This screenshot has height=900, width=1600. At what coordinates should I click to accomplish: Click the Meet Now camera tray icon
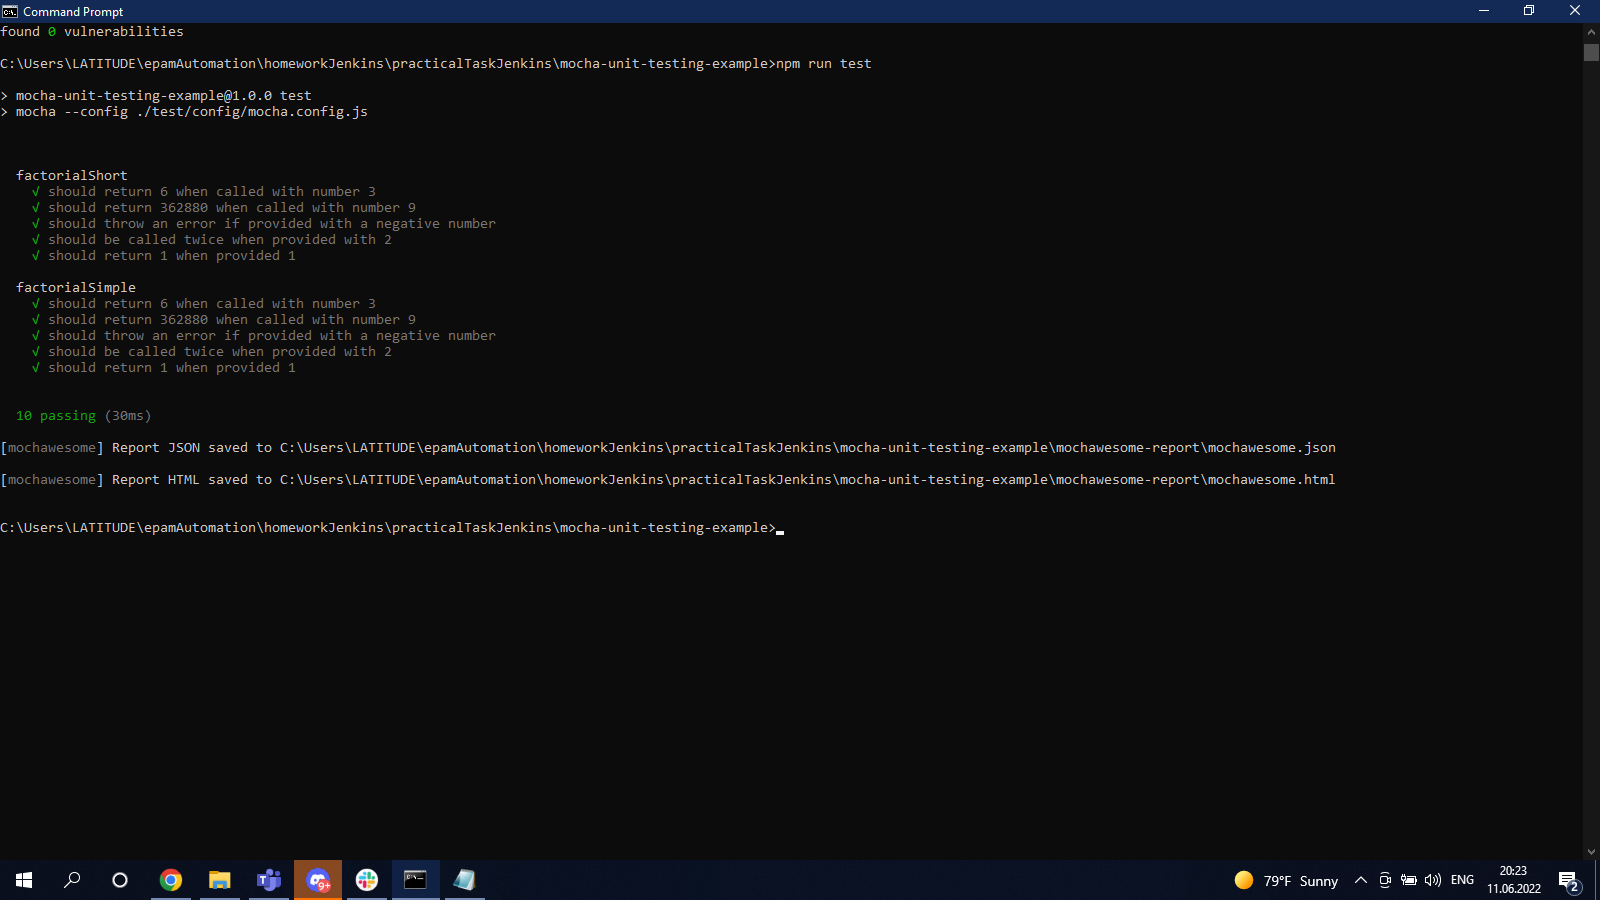[1385, 880]
